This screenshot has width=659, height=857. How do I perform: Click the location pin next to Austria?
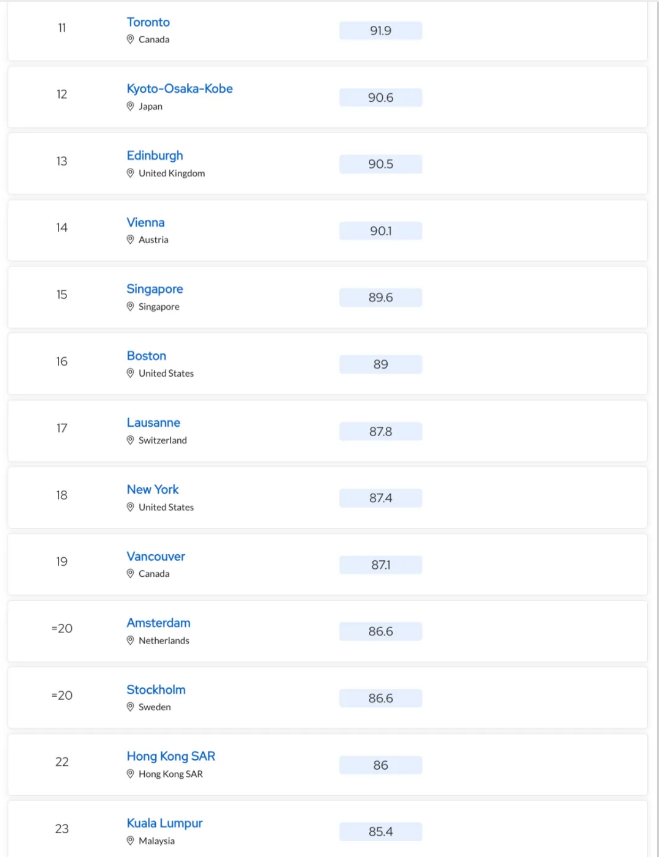coord(130,239)
